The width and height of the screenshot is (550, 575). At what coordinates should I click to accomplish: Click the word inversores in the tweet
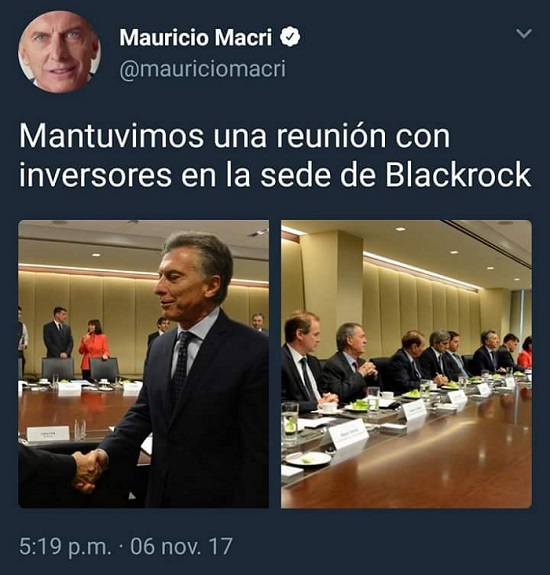(95, 175)
